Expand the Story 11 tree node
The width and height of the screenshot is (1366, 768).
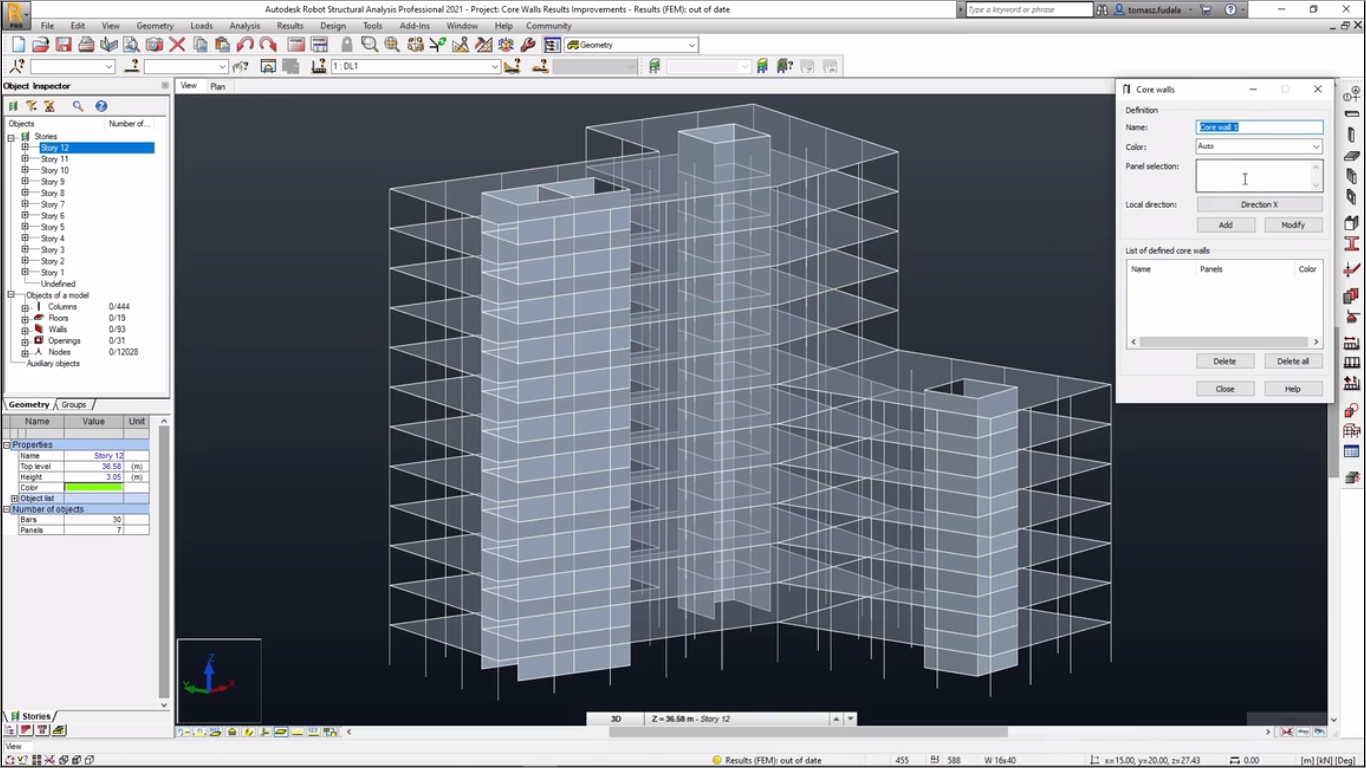coord(25,159)
